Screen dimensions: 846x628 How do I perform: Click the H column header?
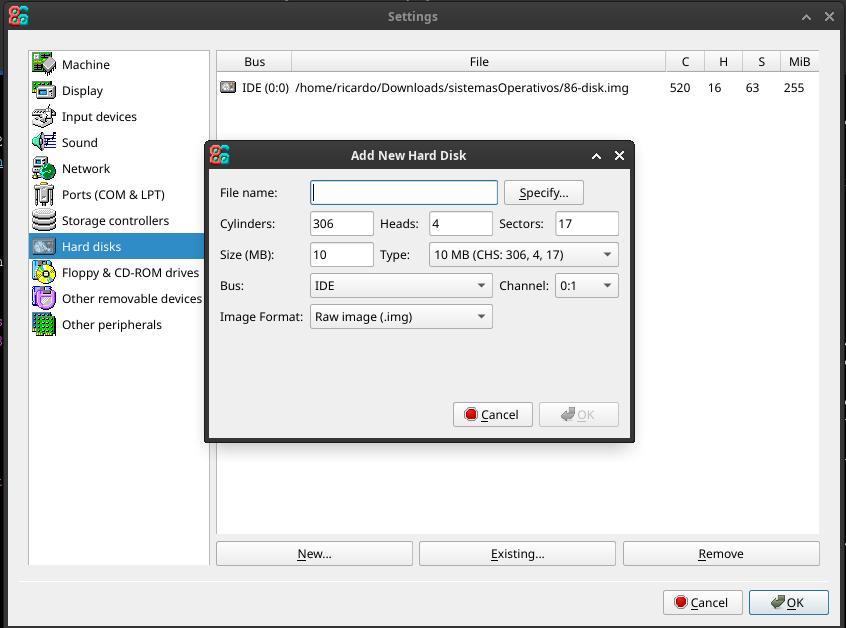click(x=724, y=62)
